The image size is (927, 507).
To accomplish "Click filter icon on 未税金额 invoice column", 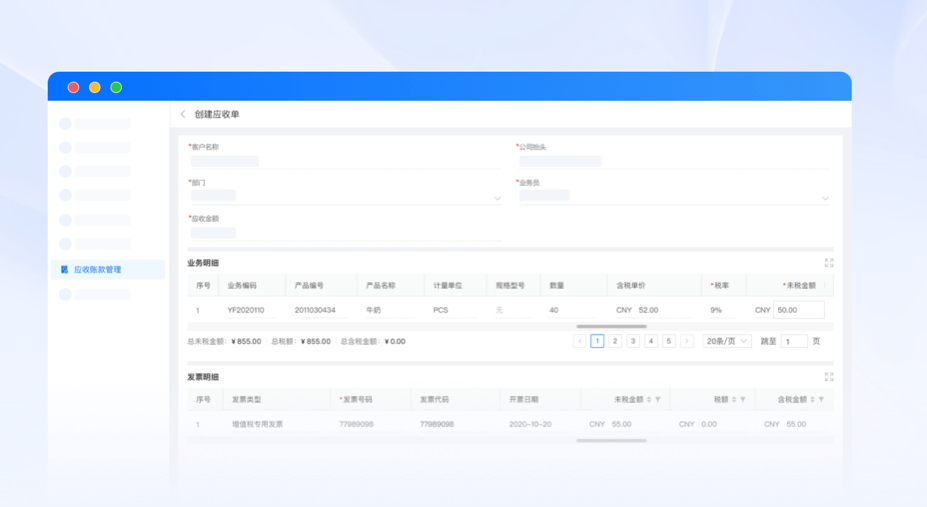I will (658, 400).
